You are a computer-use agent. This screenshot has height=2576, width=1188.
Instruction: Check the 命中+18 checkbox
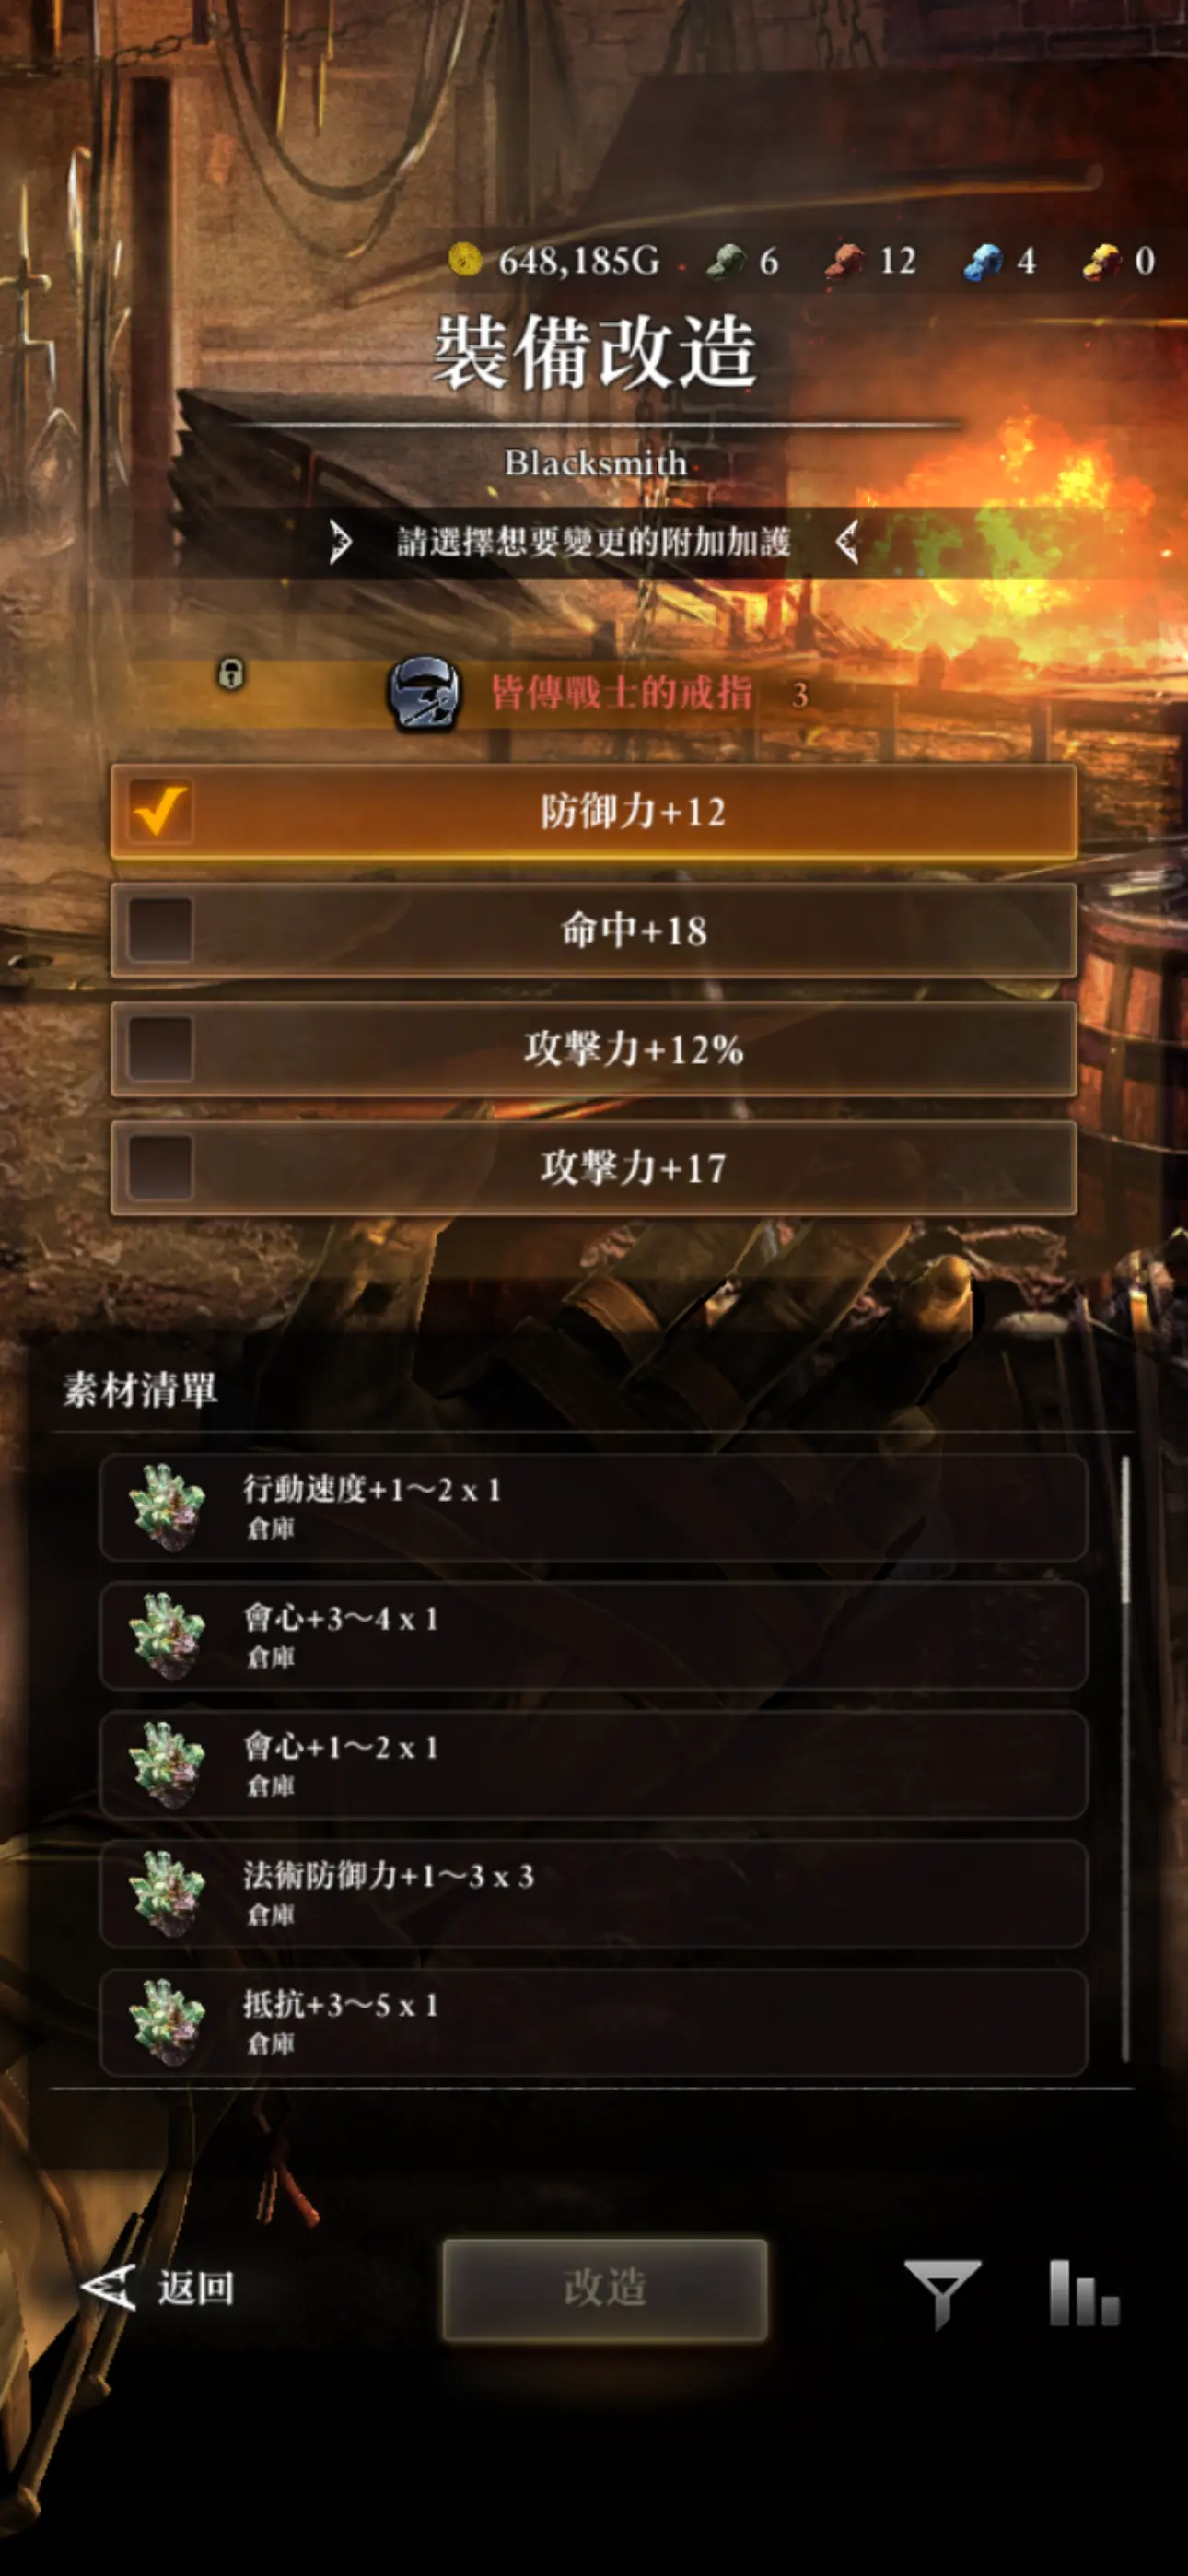tap(160, 930)
